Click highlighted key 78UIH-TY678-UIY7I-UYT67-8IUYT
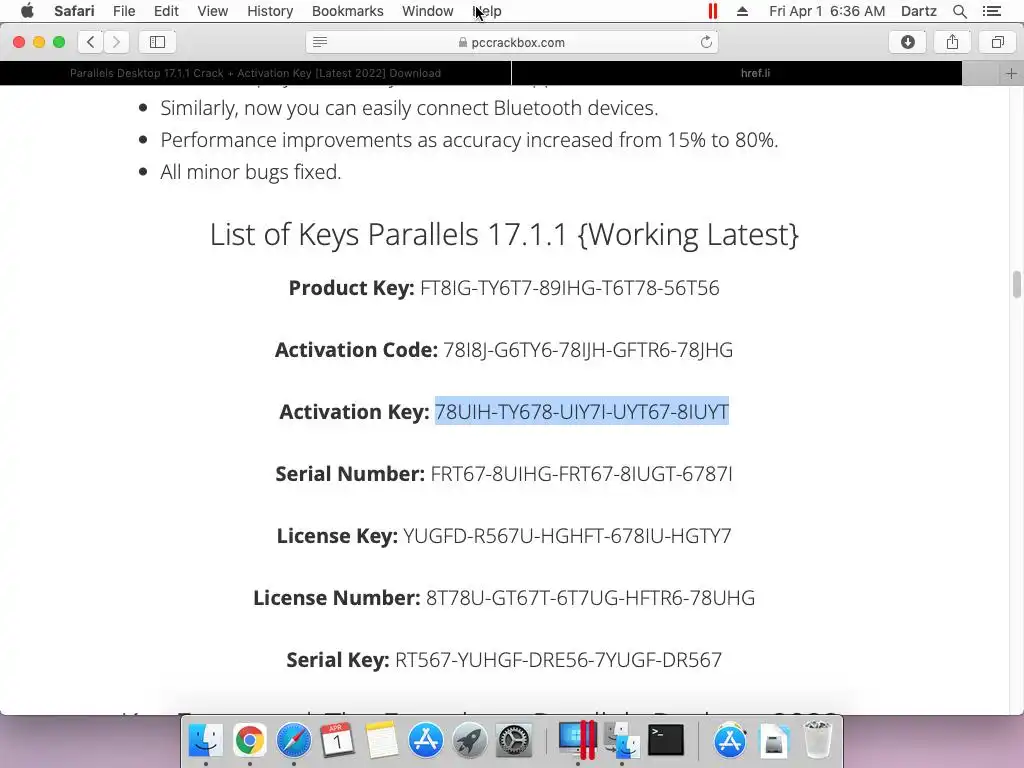The height and width of the screenshot is (768, 1024). click(x=581, y=411)
